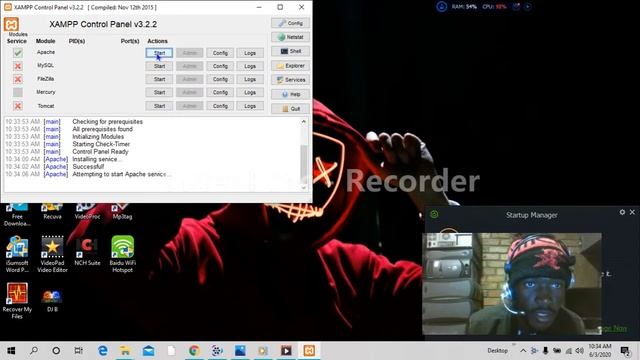The height and width of the screenshot is (360, 640).
Task: Open taskbar Search
Action: pos(34,351)
